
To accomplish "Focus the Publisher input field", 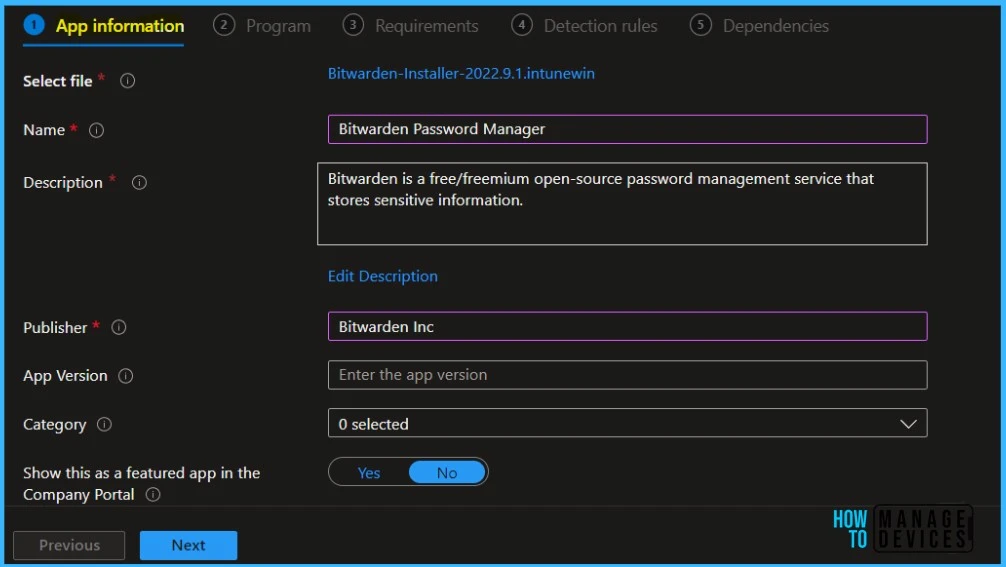I will (627, 326).
